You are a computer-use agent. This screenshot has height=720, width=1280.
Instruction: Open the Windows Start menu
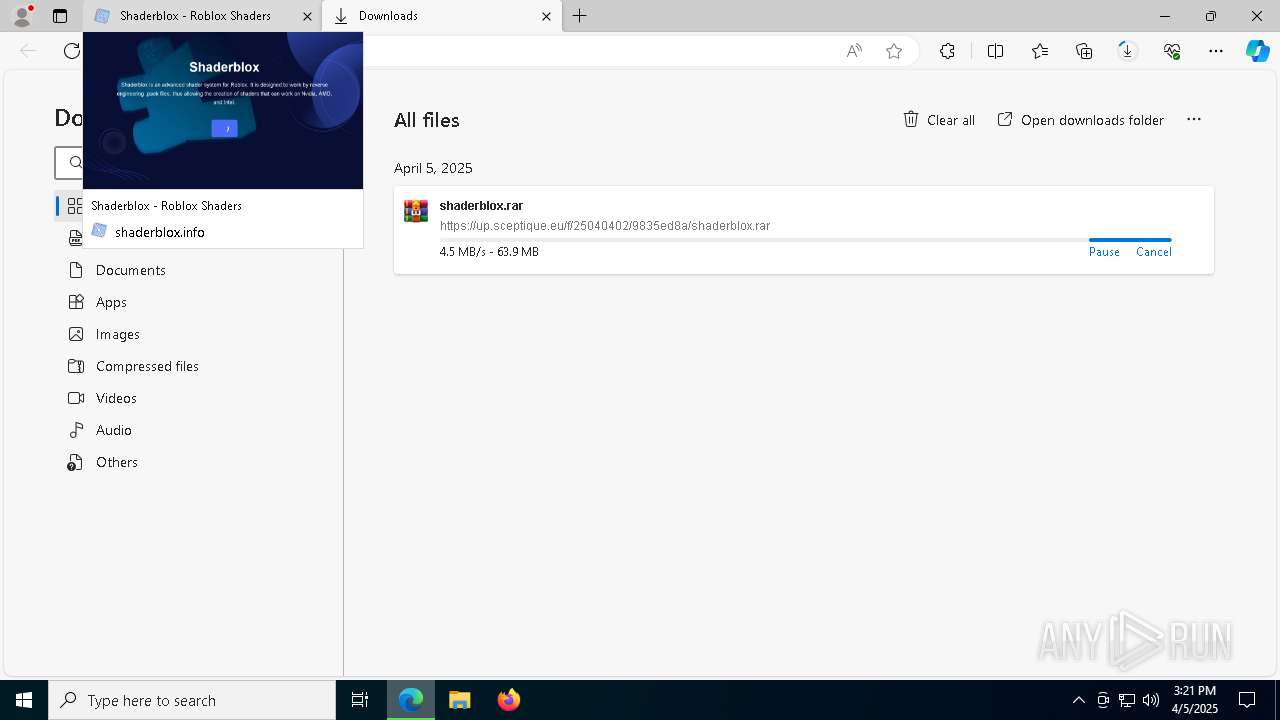click(x=24, y=700)
